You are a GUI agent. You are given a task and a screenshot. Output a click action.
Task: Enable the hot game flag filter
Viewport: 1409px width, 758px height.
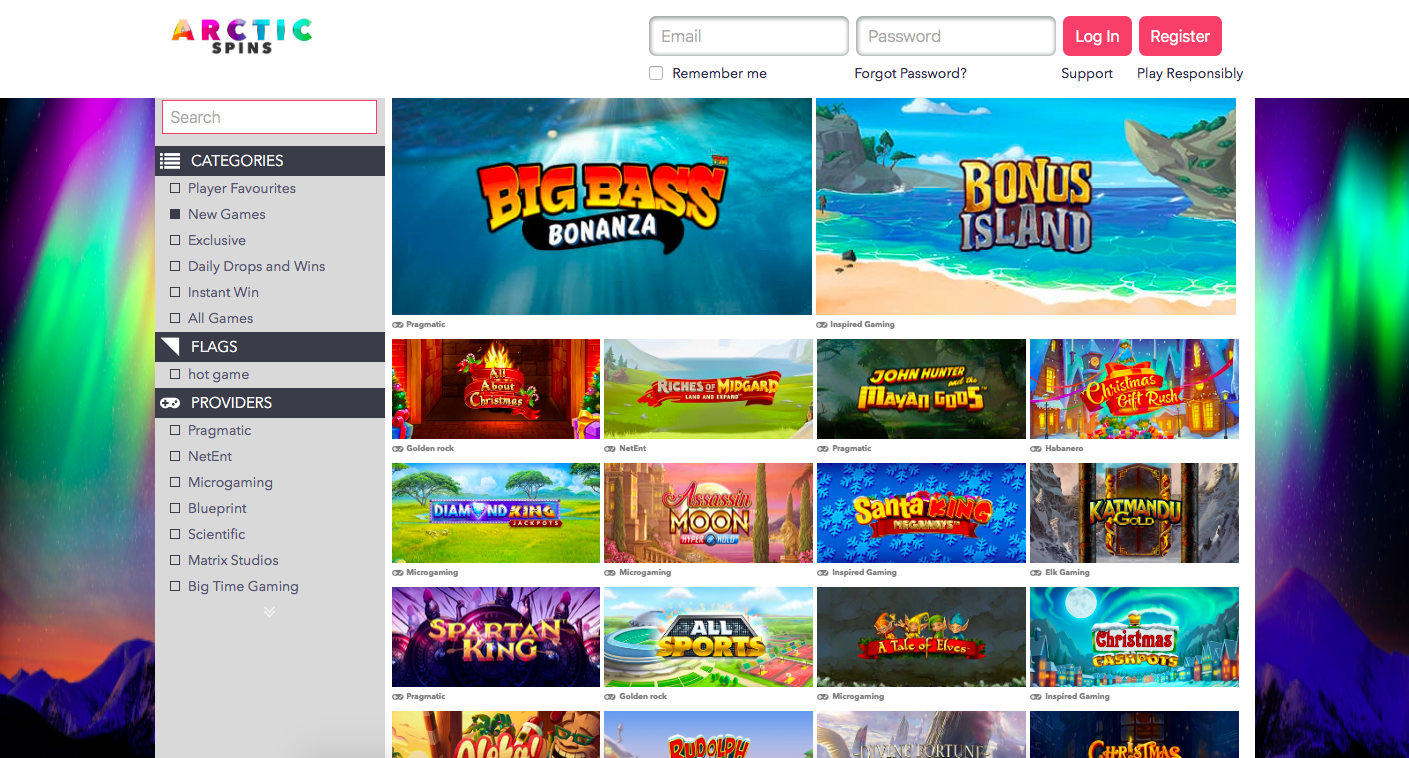pyautogui.click(x=175, y=374)
